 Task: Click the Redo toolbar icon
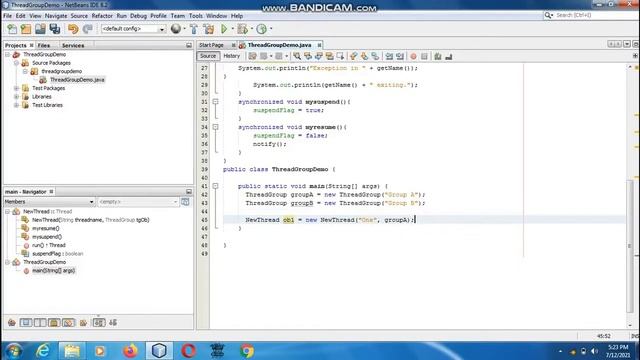(87, 29)
